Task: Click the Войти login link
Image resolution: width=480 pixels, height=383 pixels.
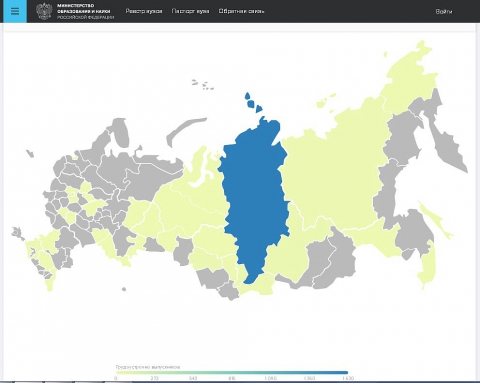Action: 444,12
